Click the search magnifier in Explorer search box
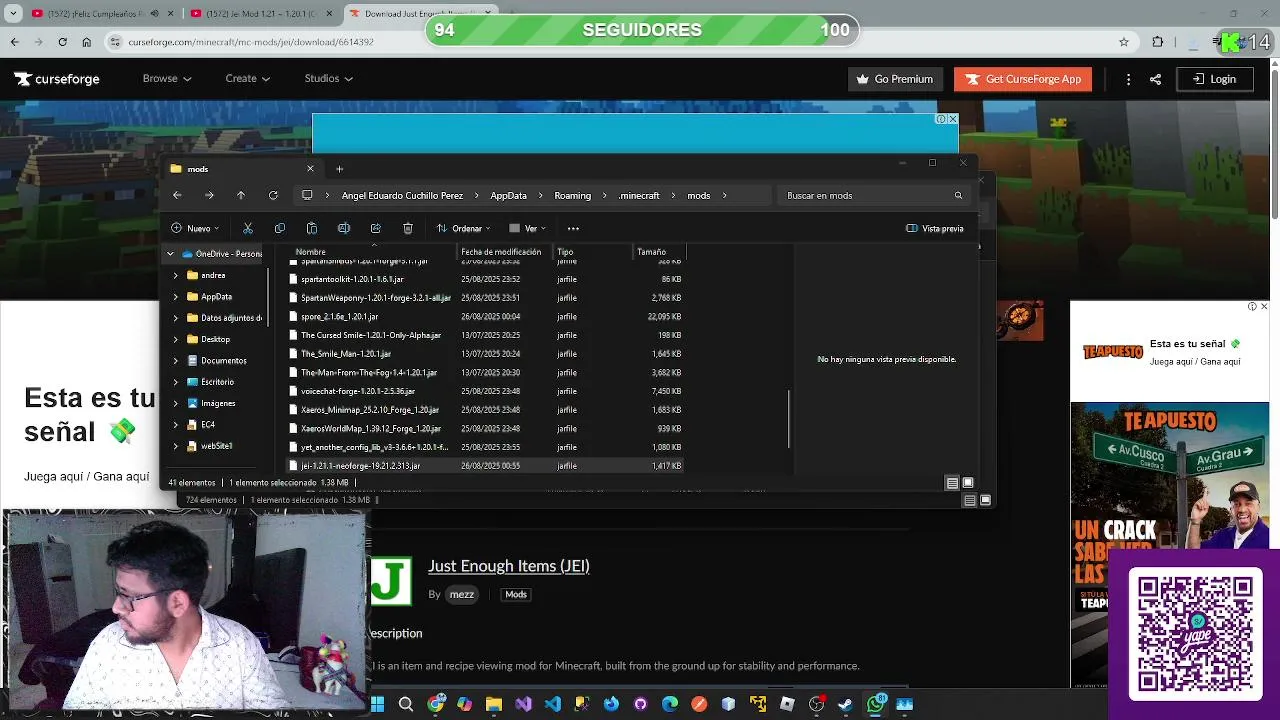Screen dimensions: 1280x720 pos(958,195)
